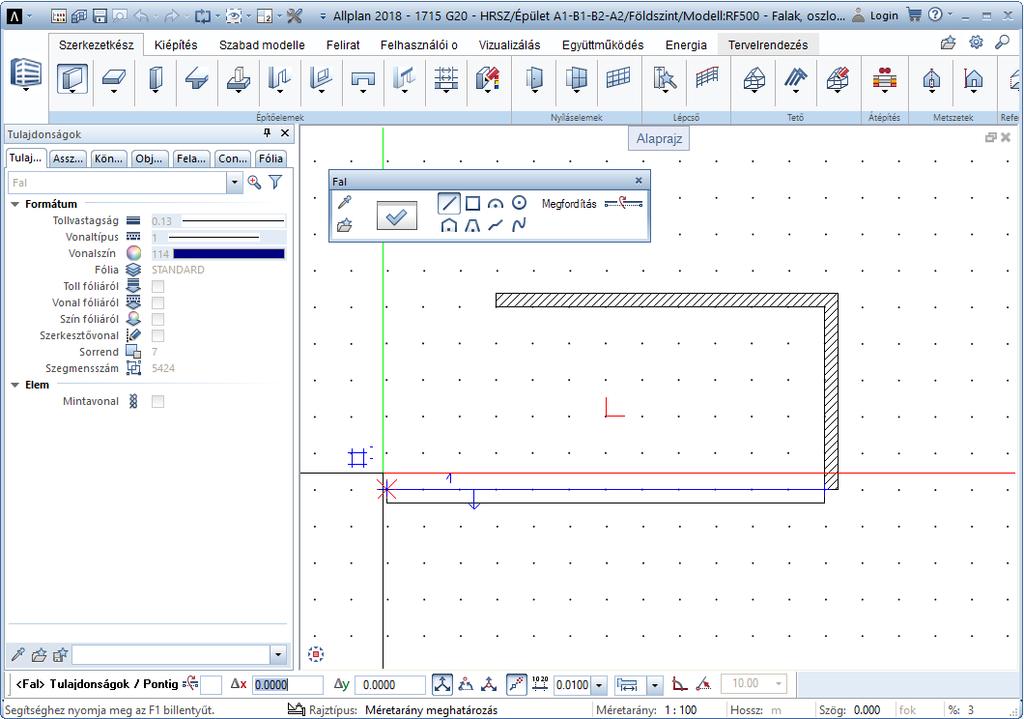Toggle the Toll fóliáról checkbox

[x=157, y=286]
